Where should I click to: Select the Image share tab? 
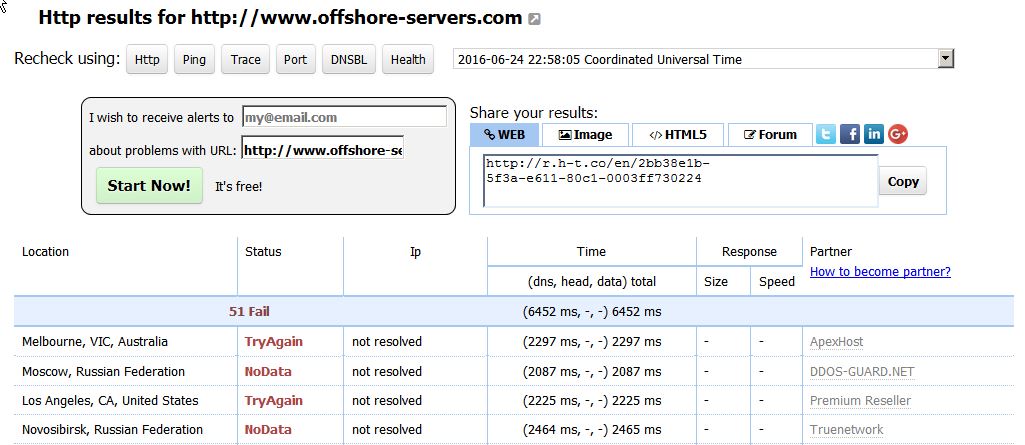point(586,135)
